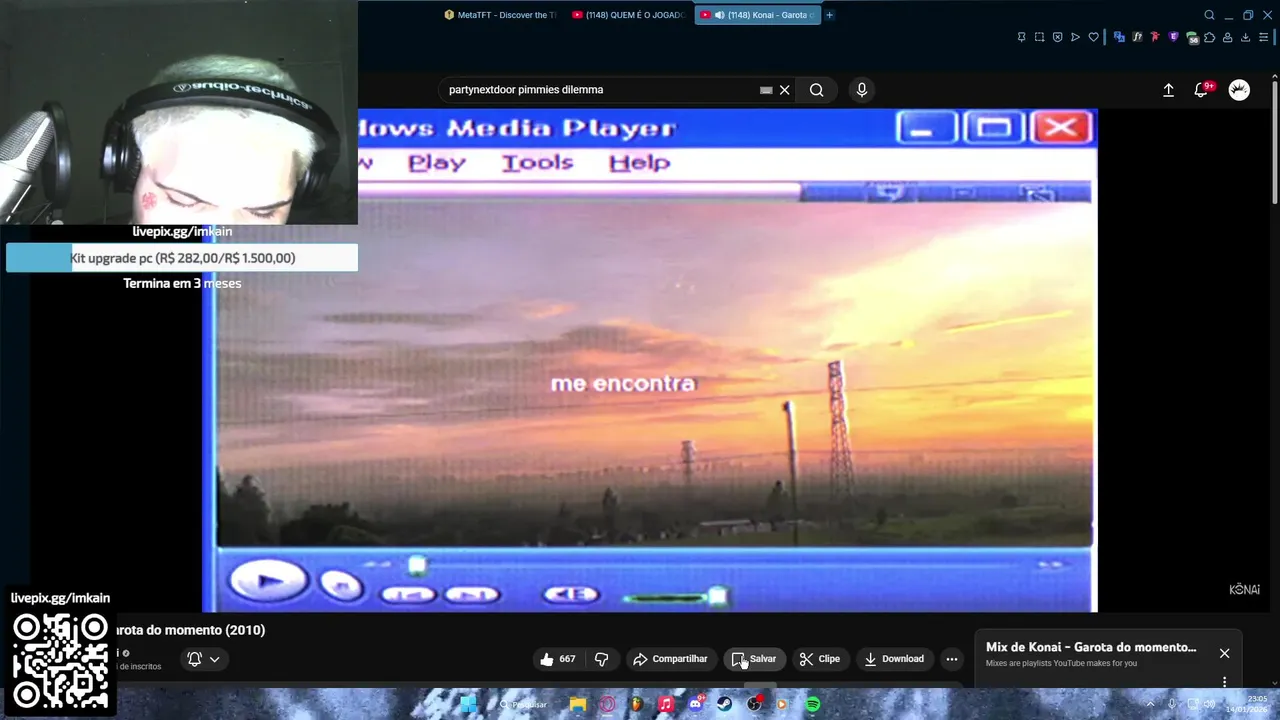Open Steam from taskbar
1280x720 pixels.
[x=725, y=704]
